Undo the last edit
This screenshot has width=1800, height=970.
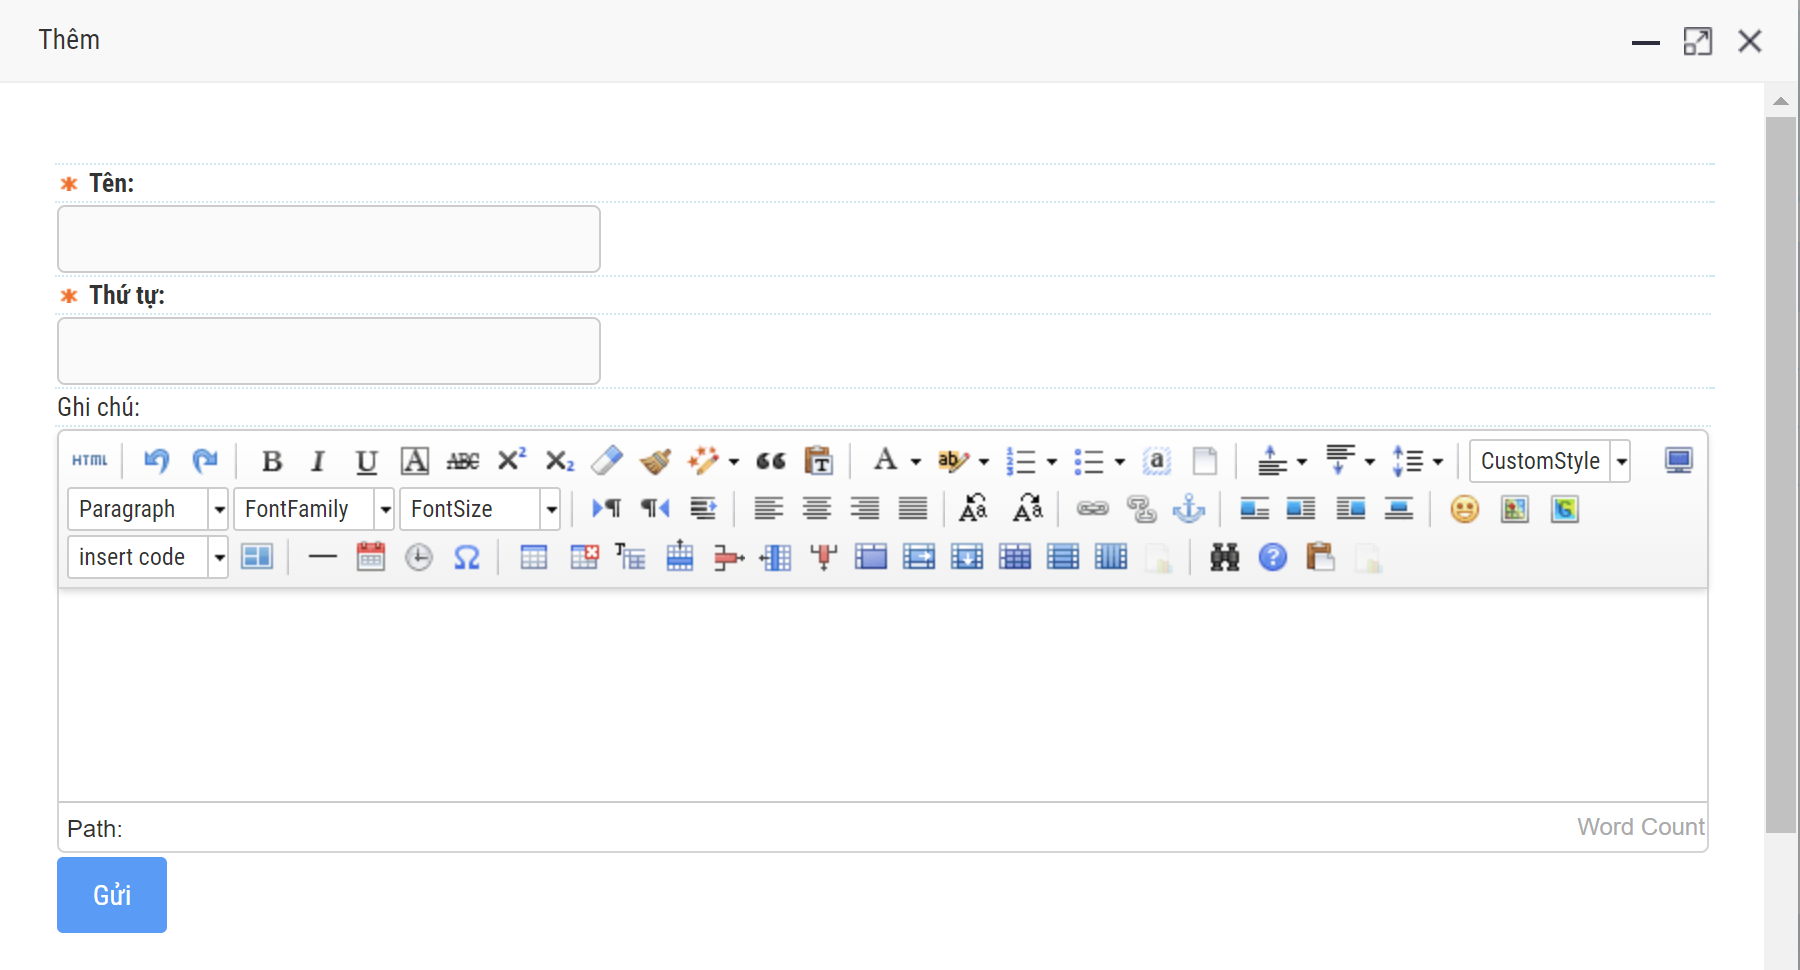(157, 461)
